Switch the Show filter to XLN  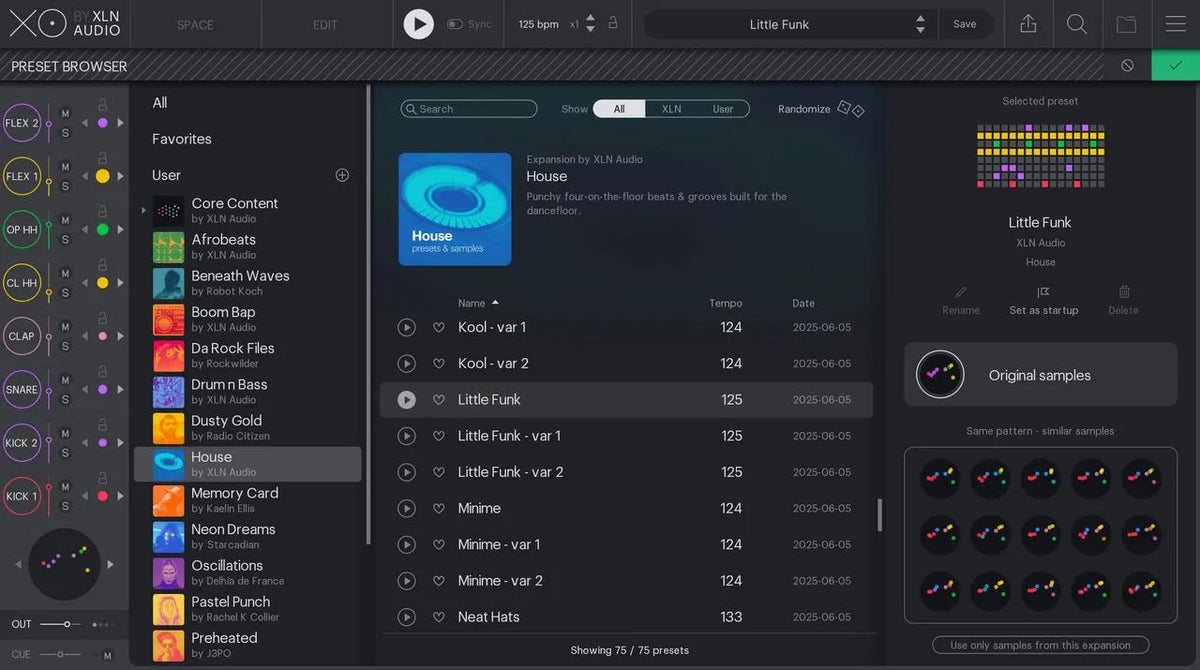coord(670,108)
